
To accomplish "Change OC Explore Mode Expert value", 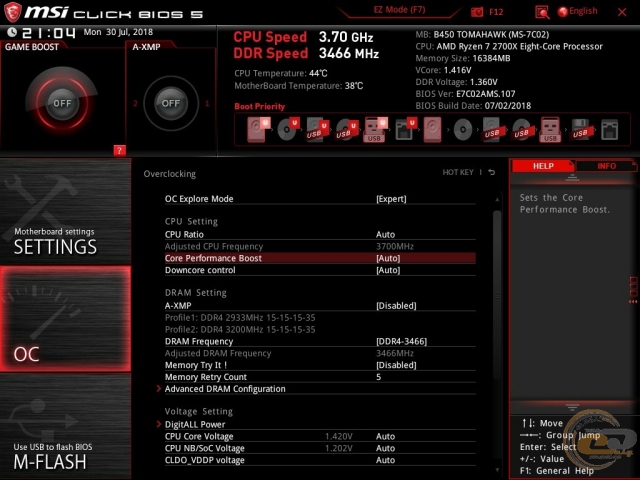I will (391, 199).
